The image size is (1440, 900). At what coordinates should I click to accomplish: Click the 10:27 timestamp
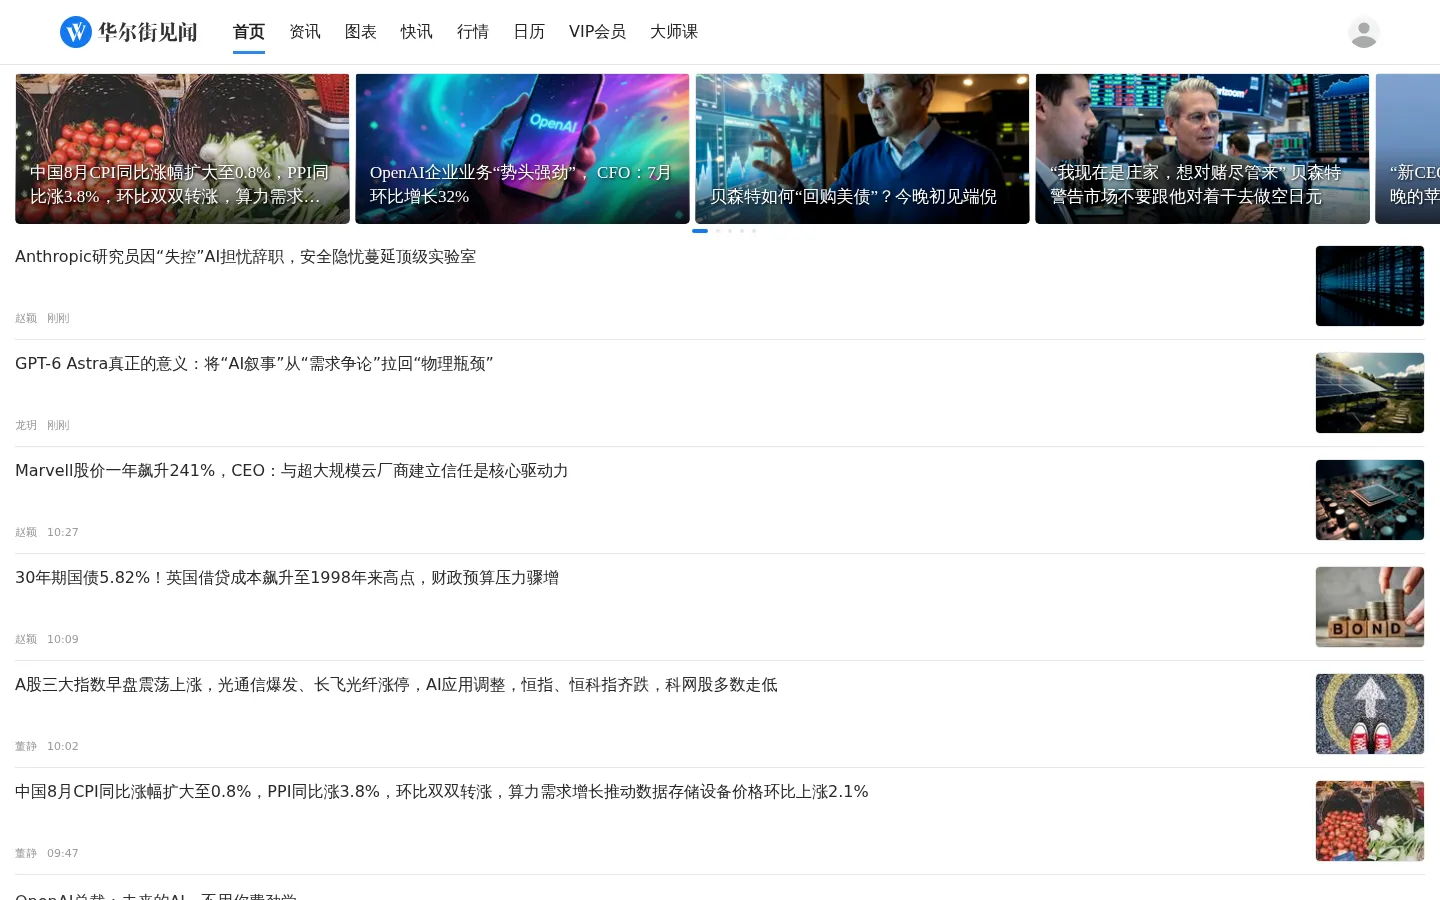(x=63, y=532)
